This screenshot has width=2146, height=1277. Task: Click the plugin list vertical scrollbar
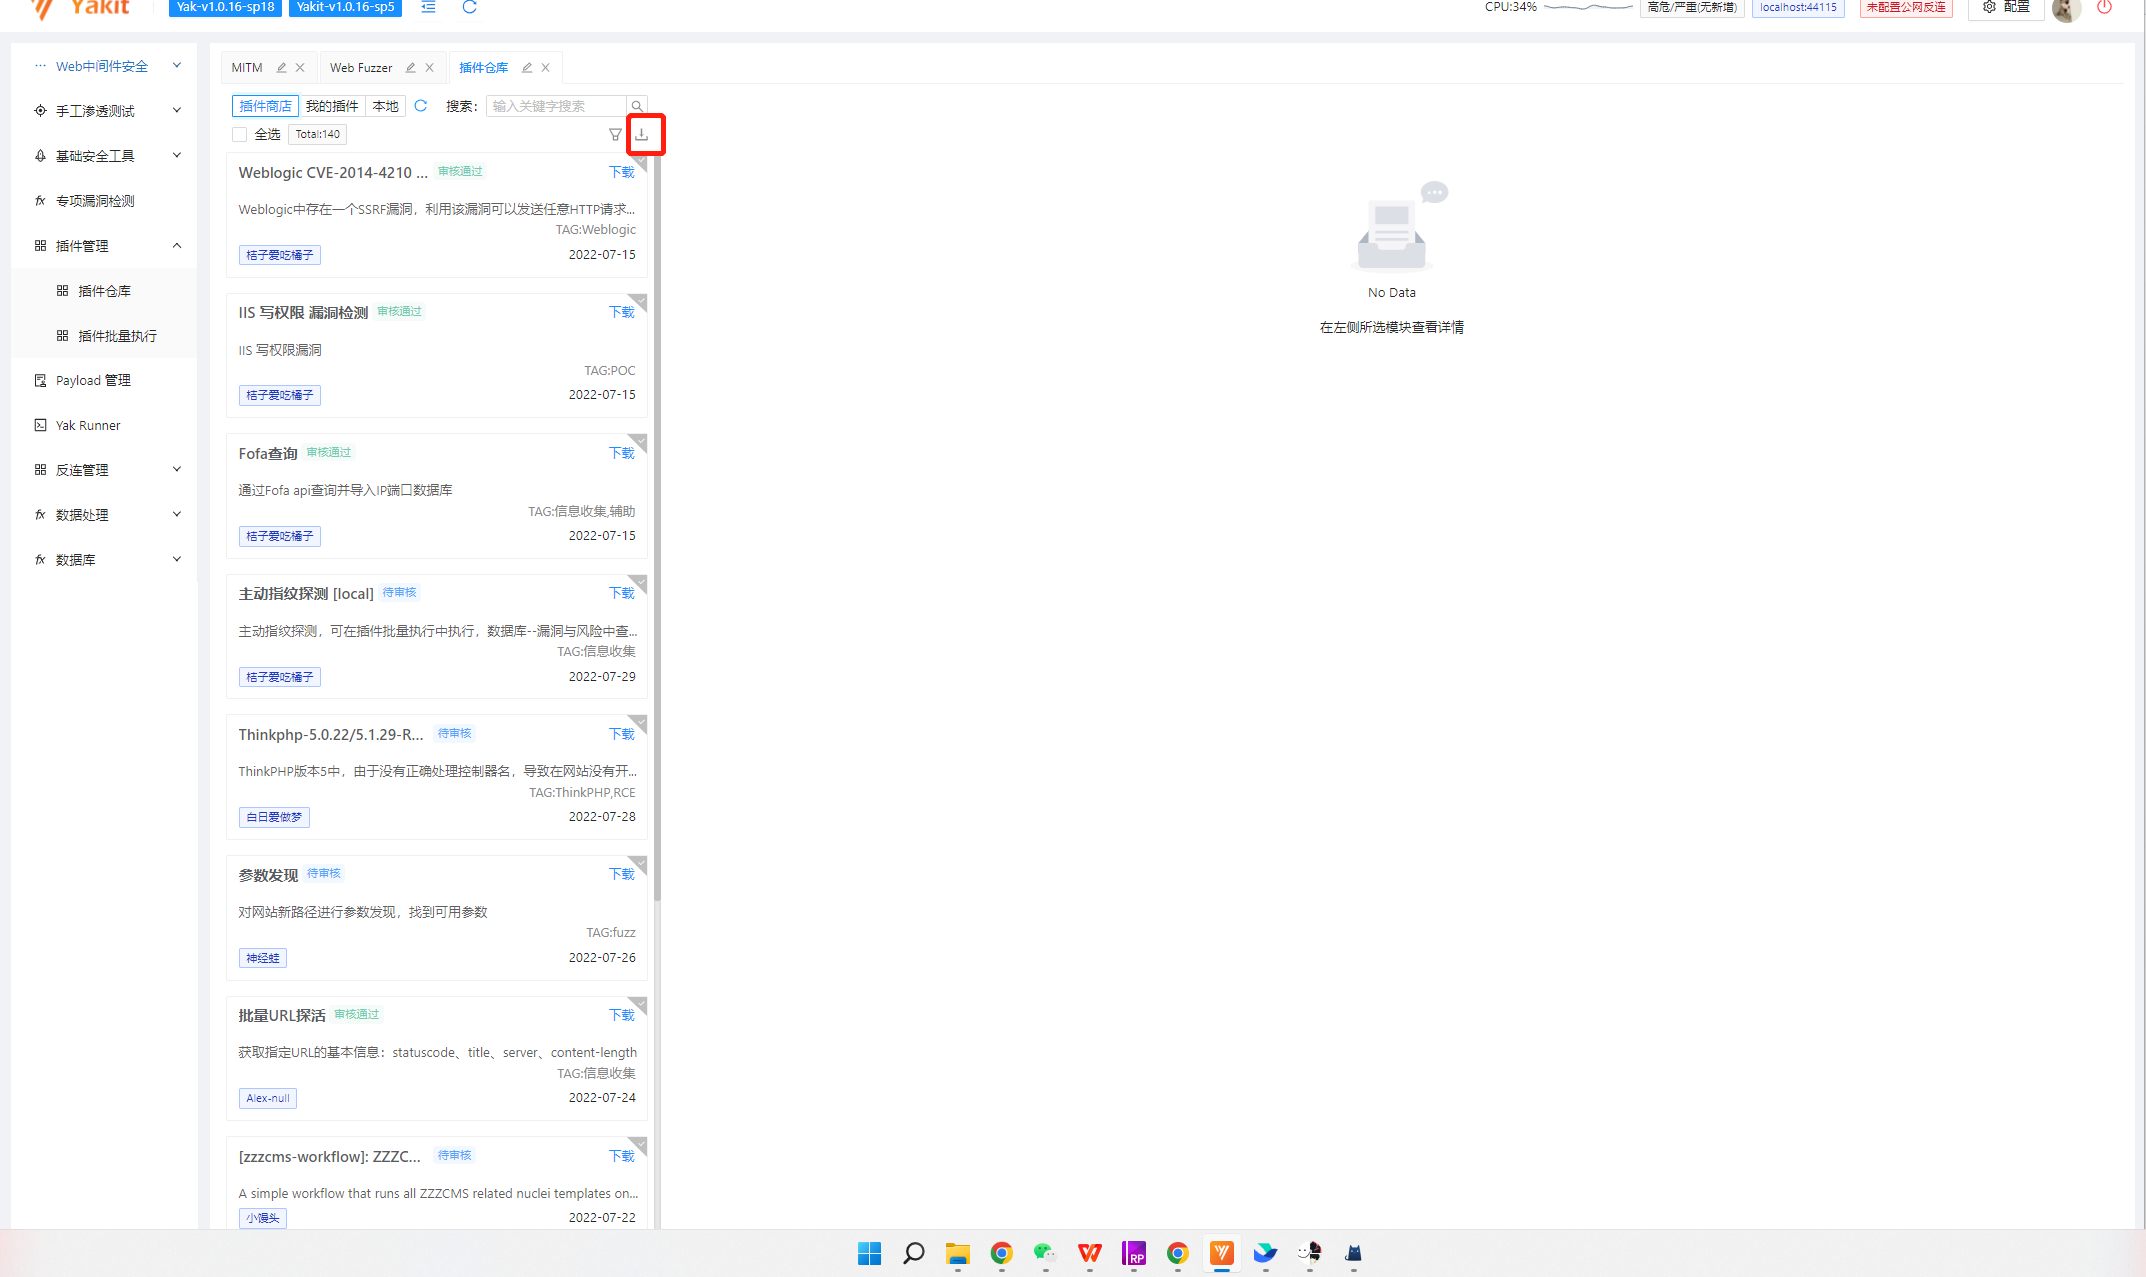pyautogui.click(x=657, y=530)
